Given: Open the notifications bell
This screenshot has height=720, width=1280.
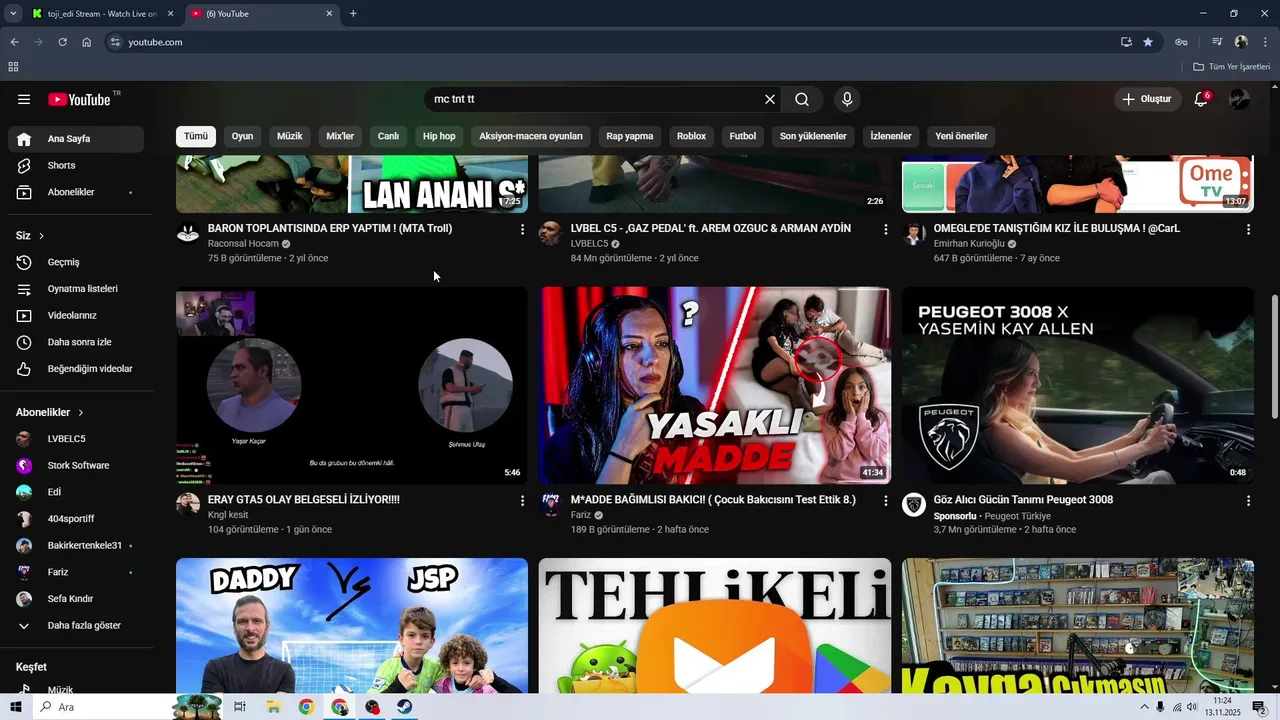Looking at the screenshot, I should click(1201, 99).
